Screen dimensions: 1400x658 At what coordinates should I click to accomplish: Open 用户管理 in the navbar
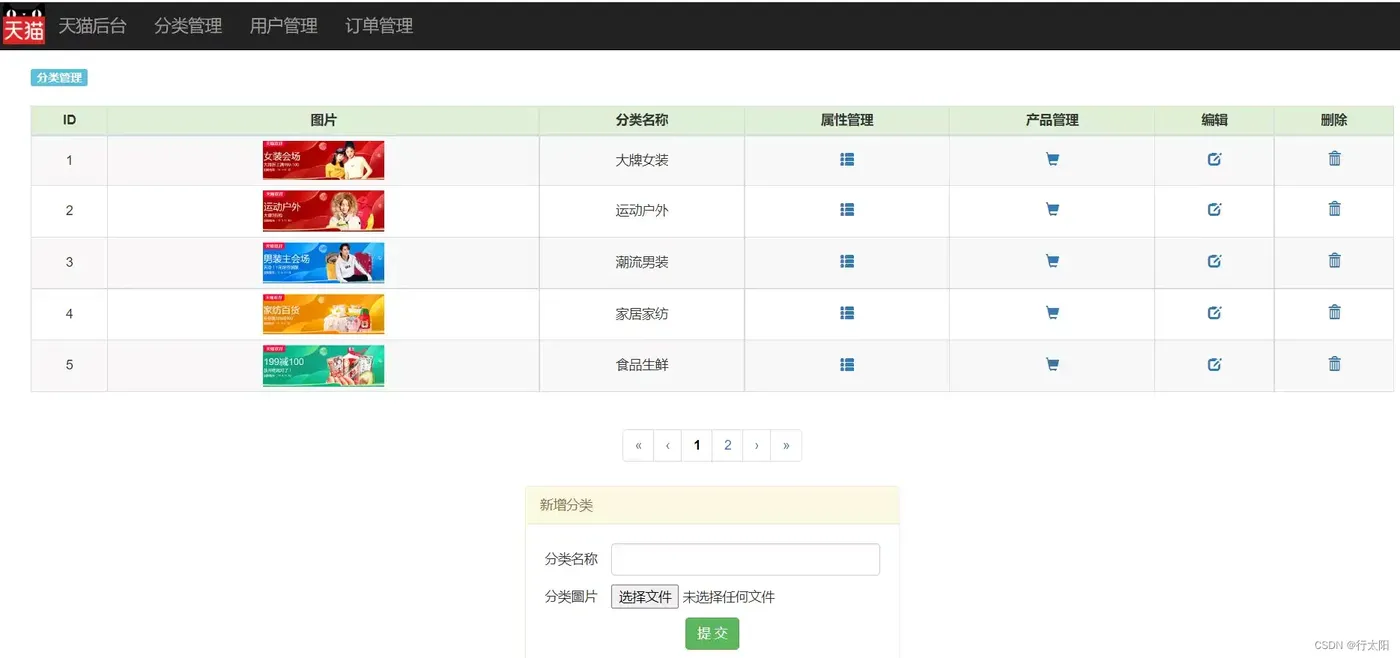[284, 26]
